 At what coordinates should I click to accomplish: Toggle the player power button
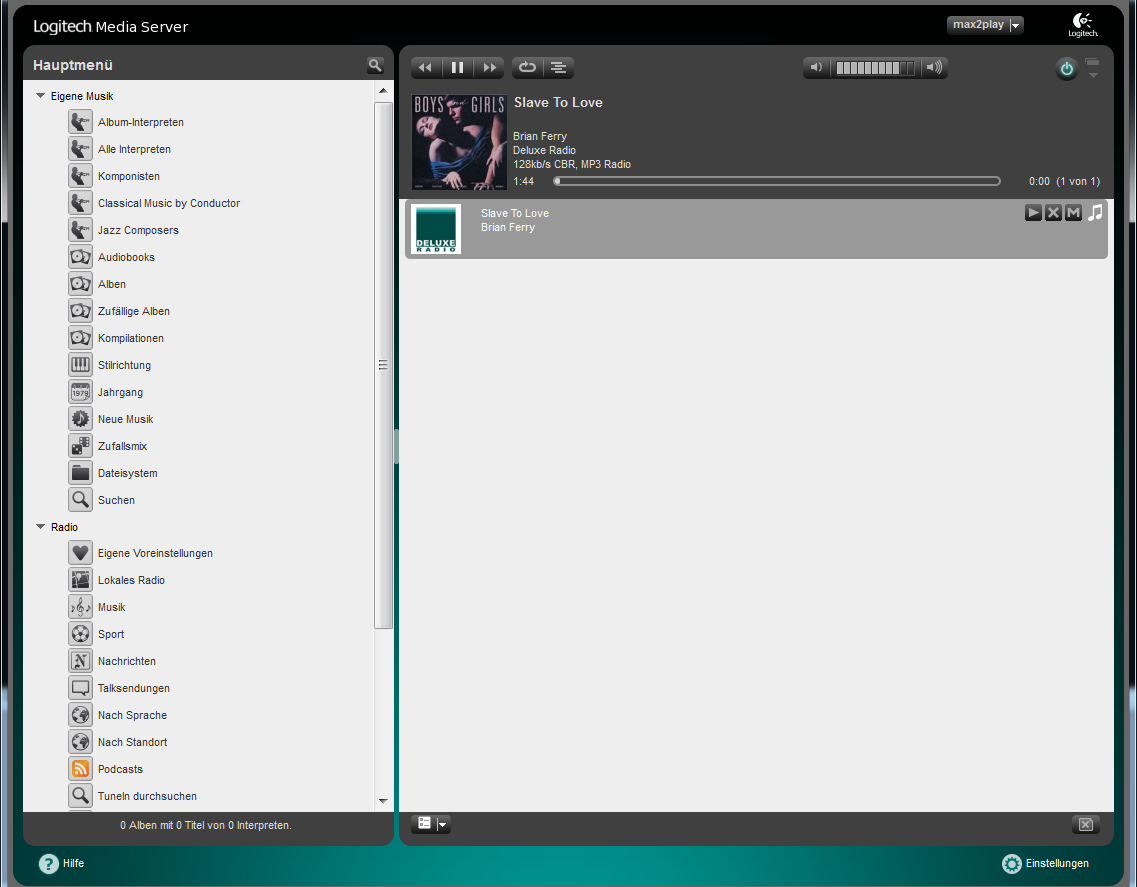[x=1066, y=69]
